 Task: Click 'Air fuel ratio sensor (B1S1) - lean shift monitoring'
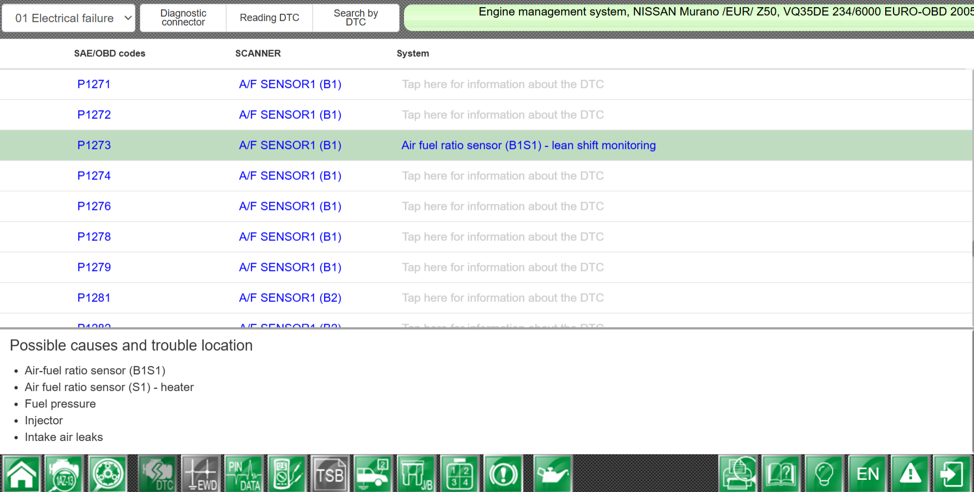coord(529,145)
